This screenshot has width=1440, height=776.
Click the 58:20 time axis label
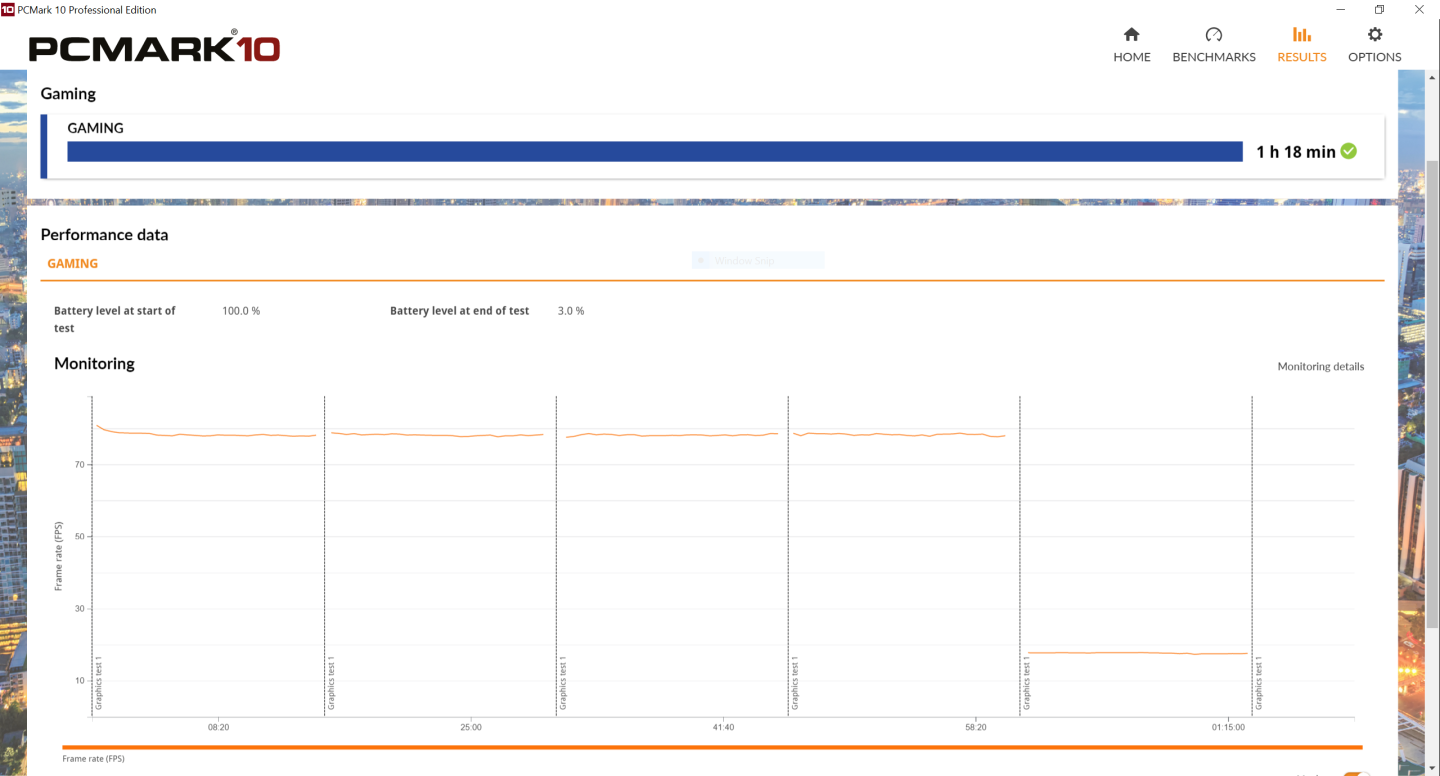[x=976, y=727]
